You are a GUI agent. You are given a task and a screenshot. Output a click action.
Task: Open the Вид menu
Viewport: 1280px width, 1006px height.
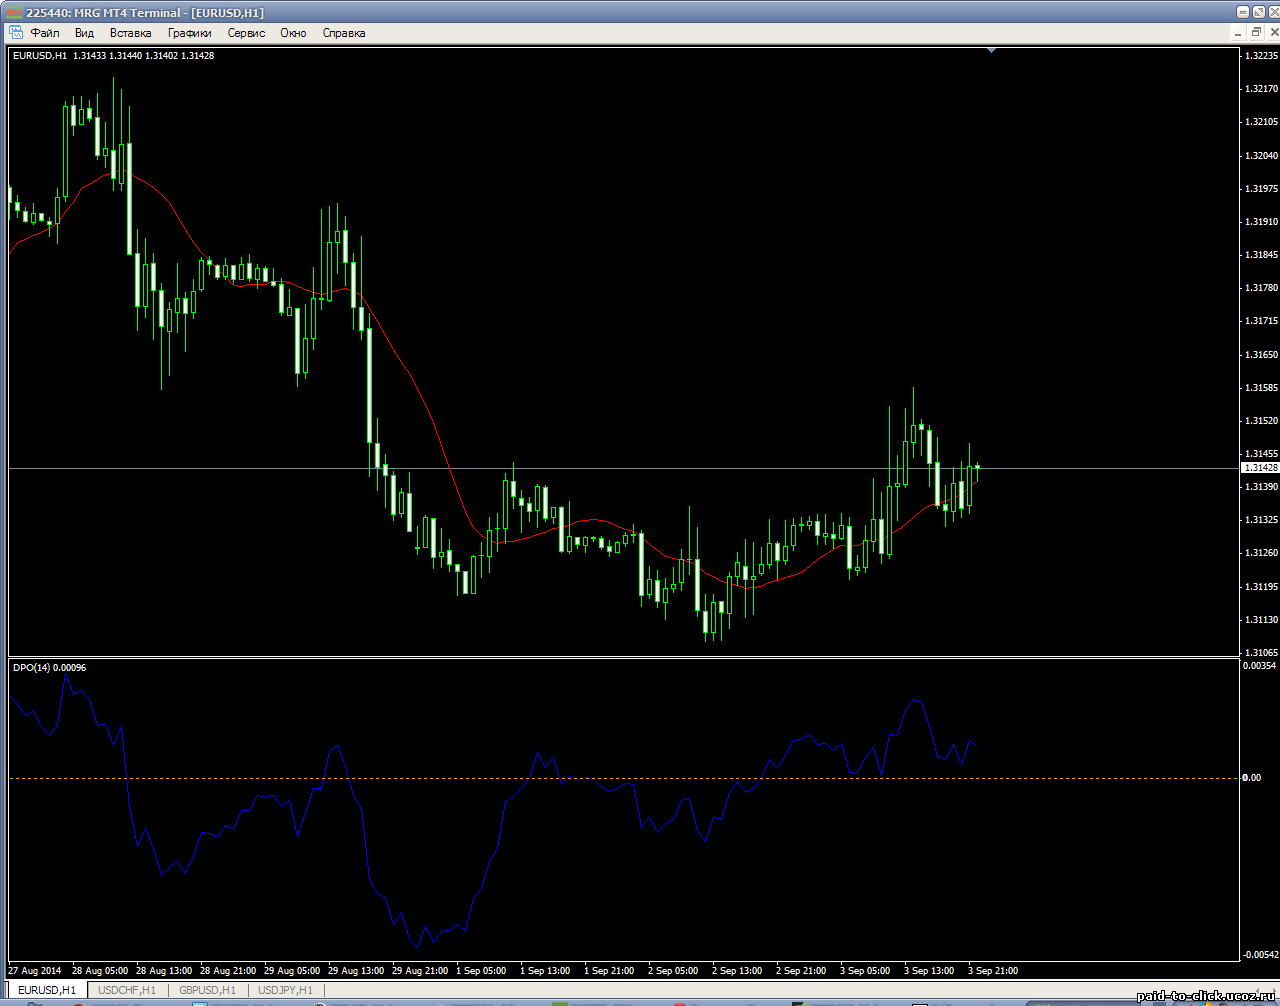coord(84,33)
